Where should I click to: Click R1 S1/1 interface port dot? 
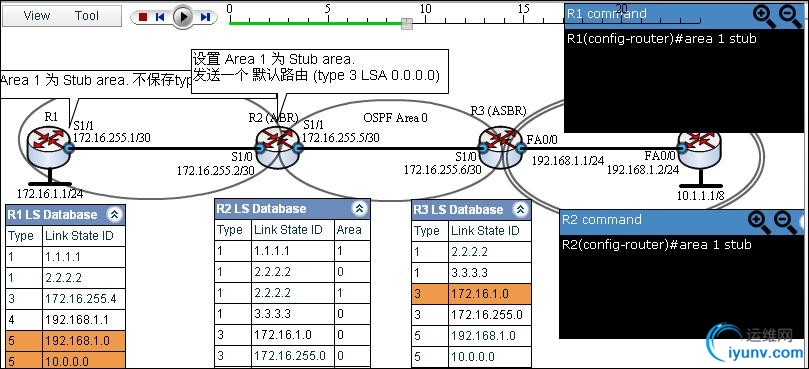click(x=70, y=149)
